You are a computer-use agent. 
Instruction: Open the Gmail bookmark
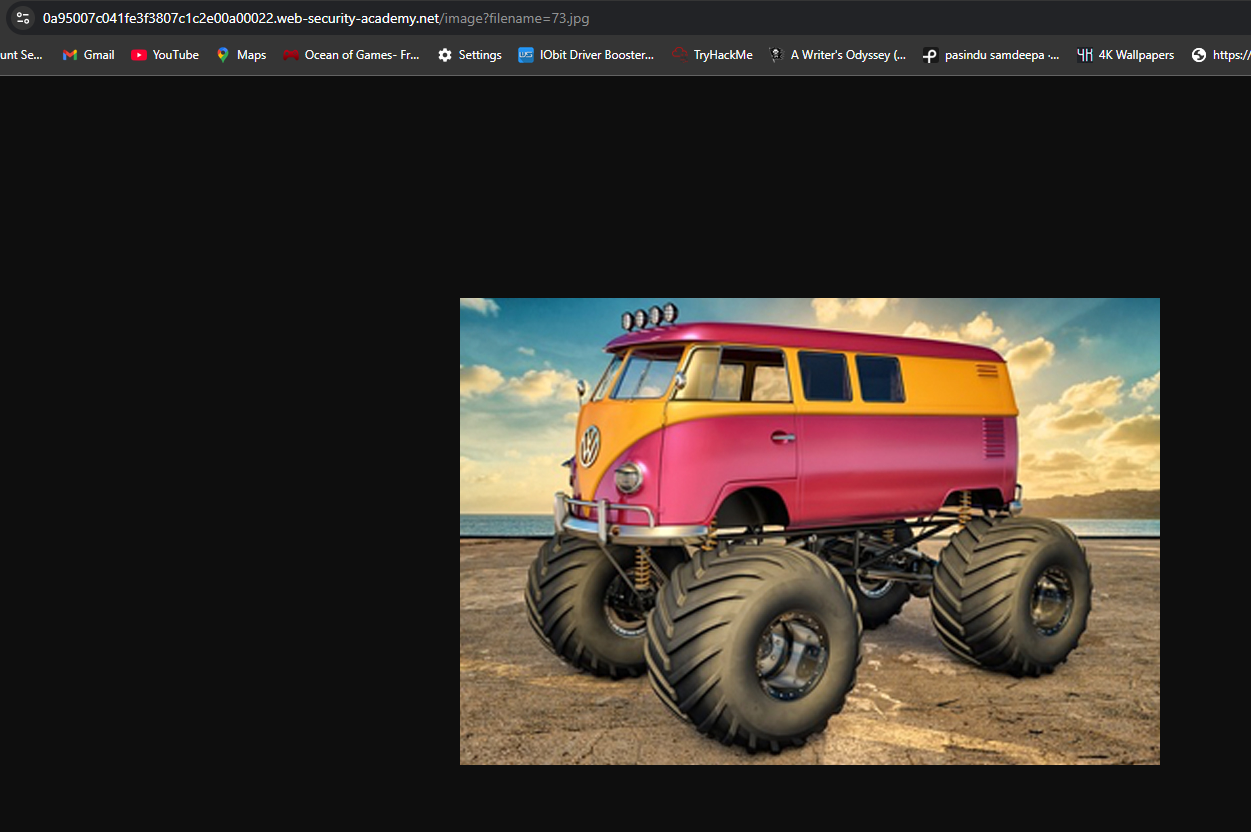tap(88, 55)
